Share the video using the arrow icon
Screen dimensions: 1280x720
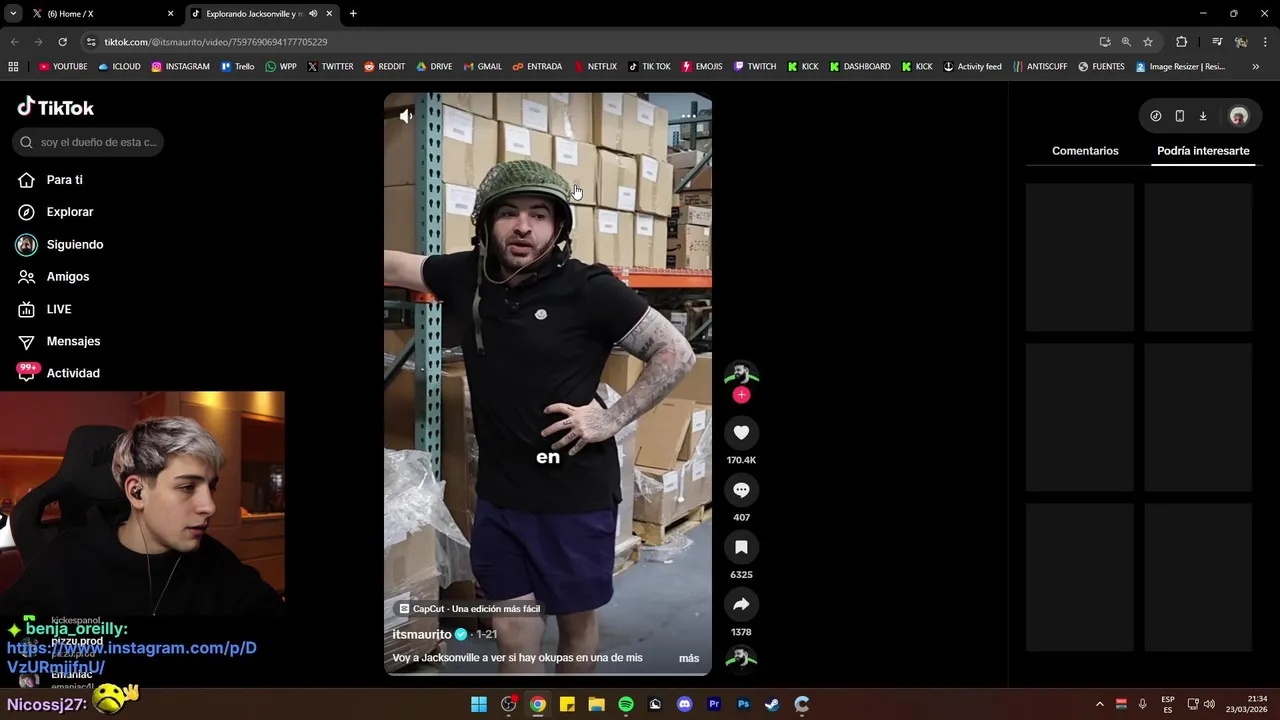[x=741, y=604]
